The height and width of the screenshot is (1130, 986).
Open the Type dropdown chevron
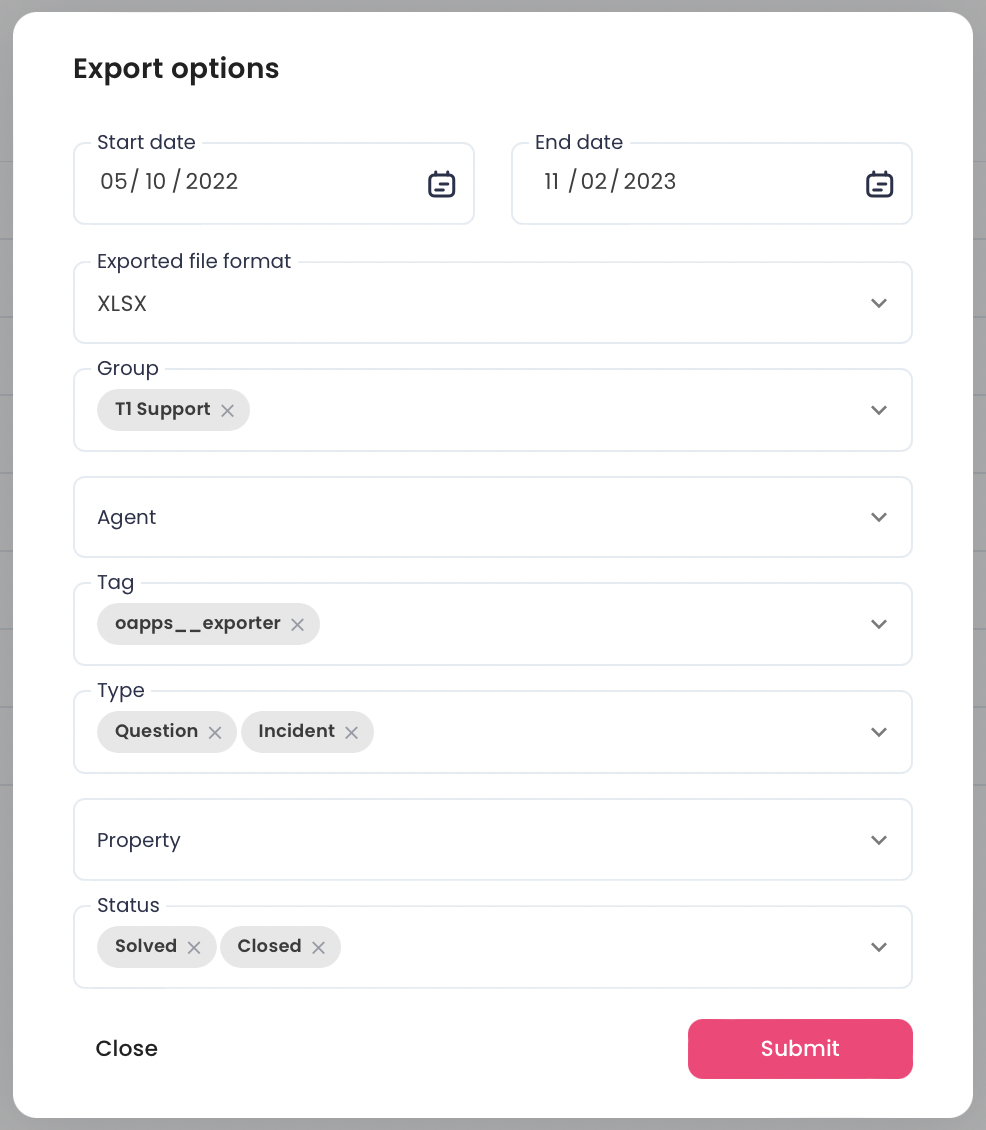(879, 732)
